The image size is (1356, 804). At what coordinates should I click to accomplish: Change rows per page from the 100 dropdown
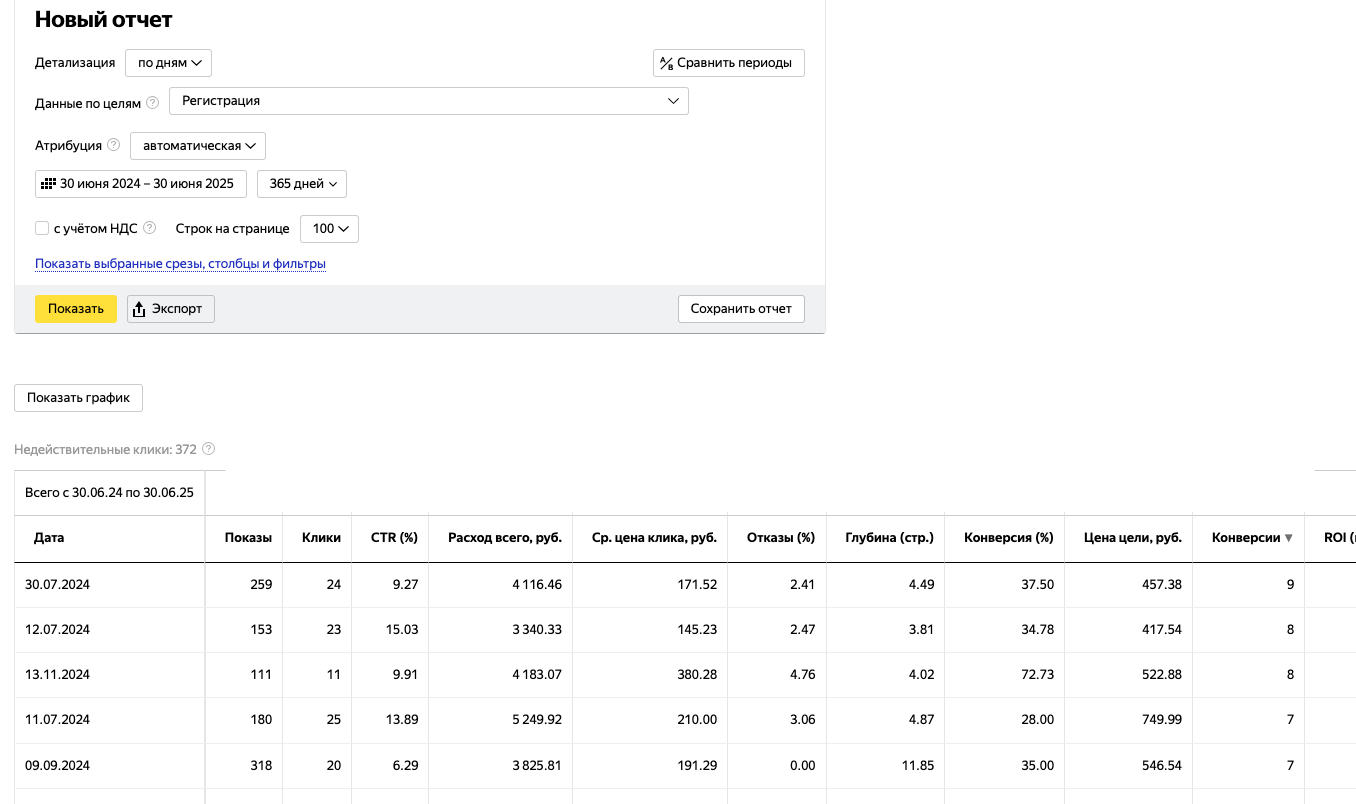point(329,229)
